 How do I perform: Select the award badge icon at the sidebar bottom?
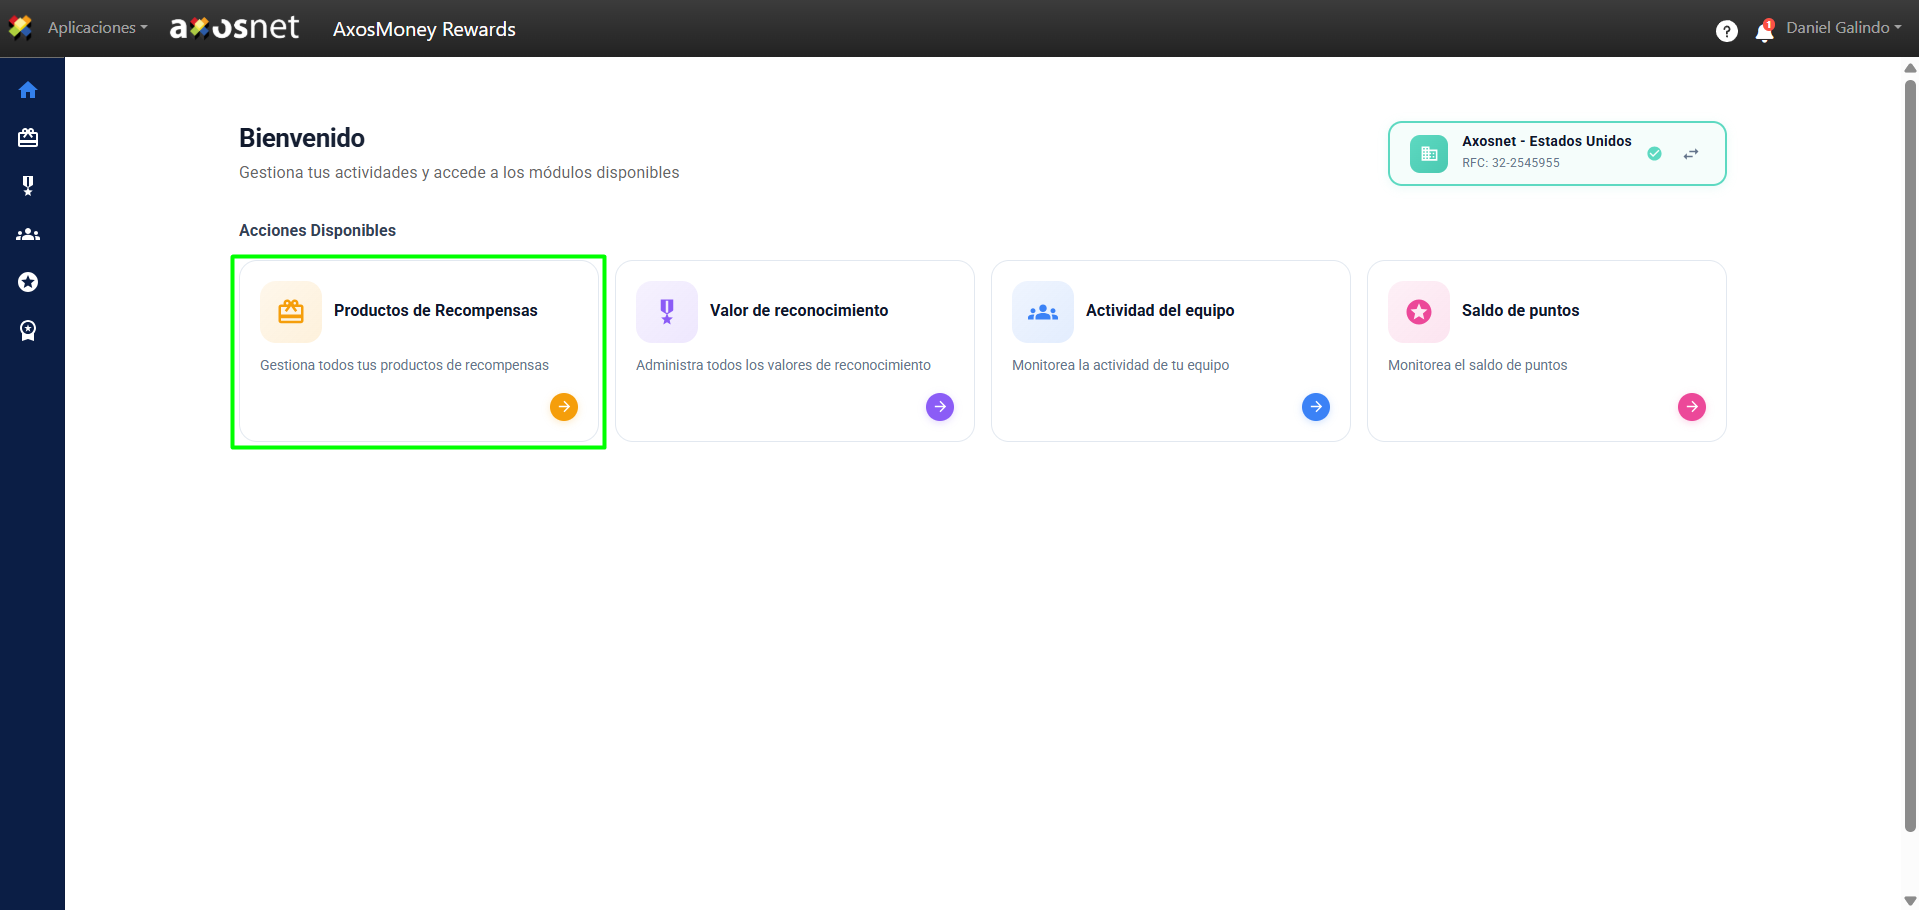click(x=28, y=330)
